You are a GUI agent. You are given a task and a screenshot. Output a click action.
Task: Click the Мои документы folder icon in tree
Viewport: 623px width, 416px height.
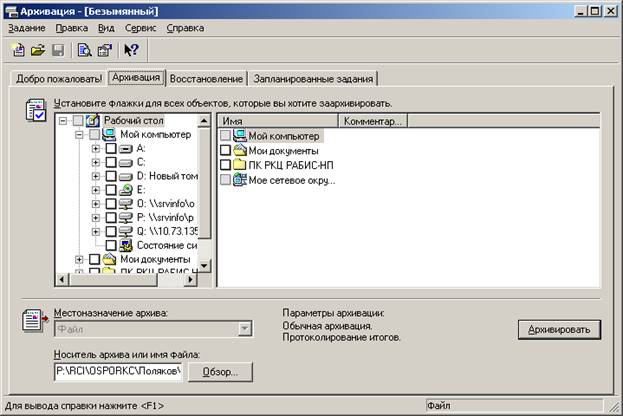point(109,259)
